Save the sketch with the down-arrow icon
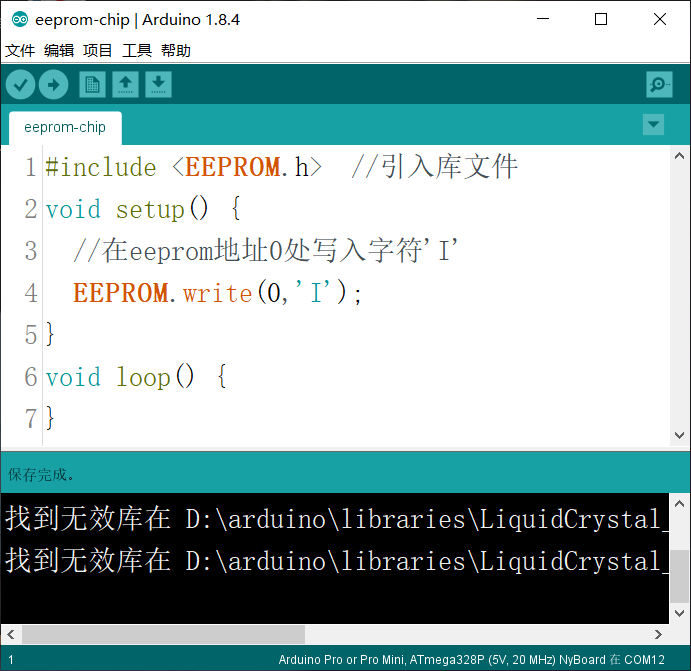The width and height of the screenshot is (691, 671). 159,85
